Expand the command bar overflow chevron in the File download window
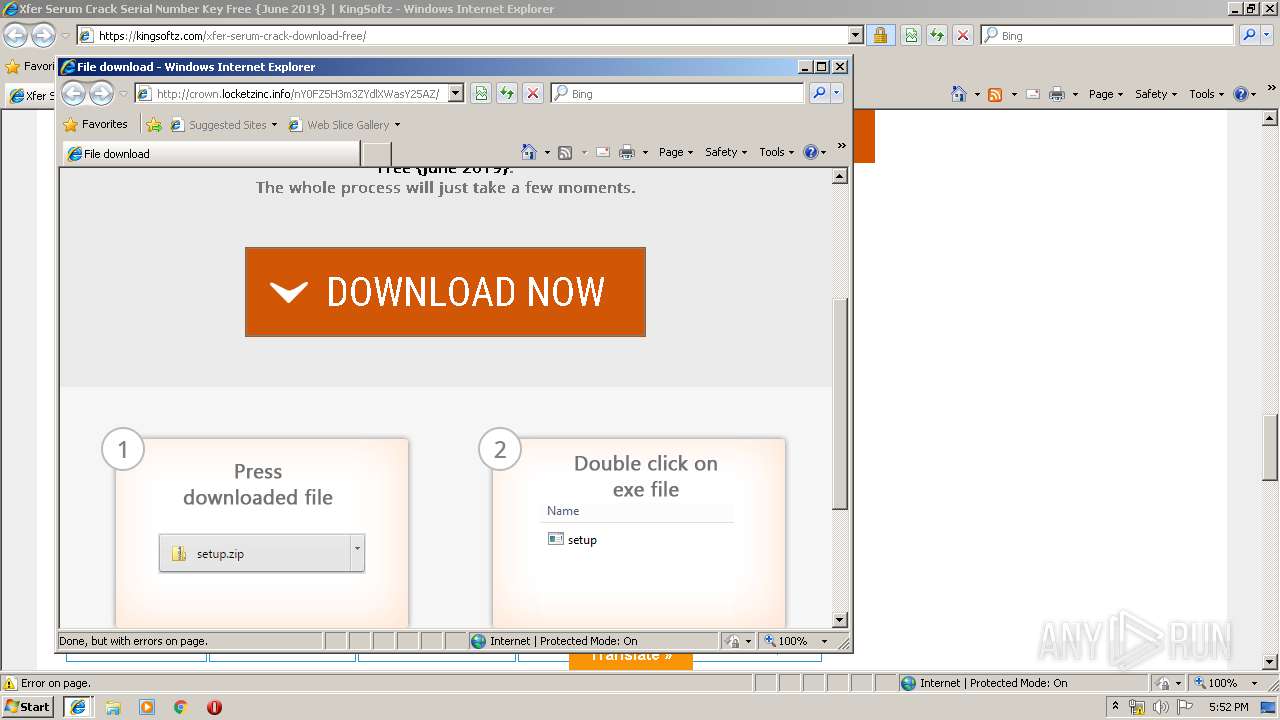 tap(841, 146)
